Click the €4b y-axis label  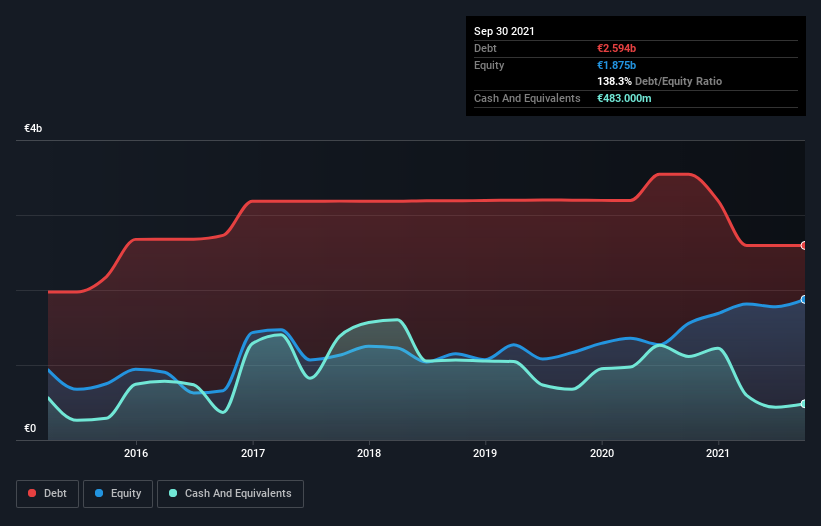tap(33, 128)
